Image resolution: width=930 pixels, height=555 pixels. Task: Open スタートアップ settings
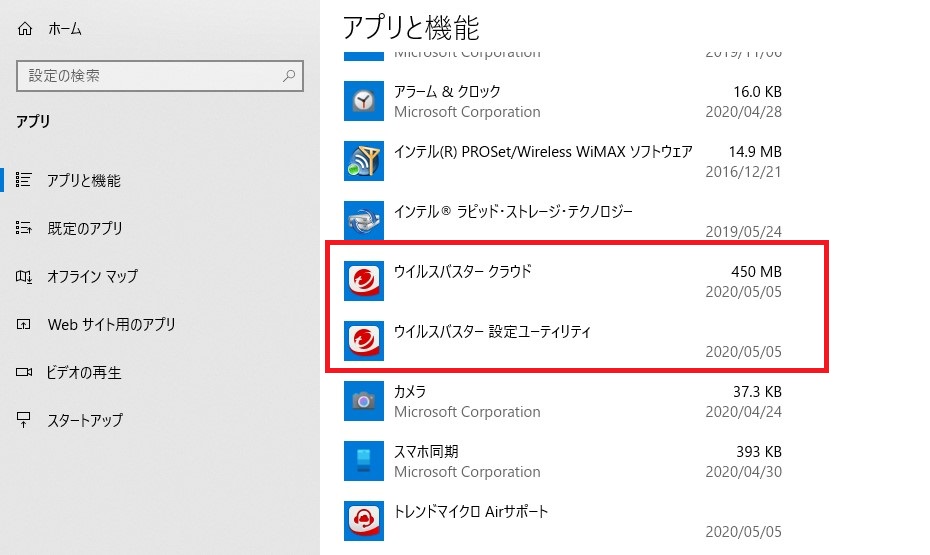[x=85, y=420]
